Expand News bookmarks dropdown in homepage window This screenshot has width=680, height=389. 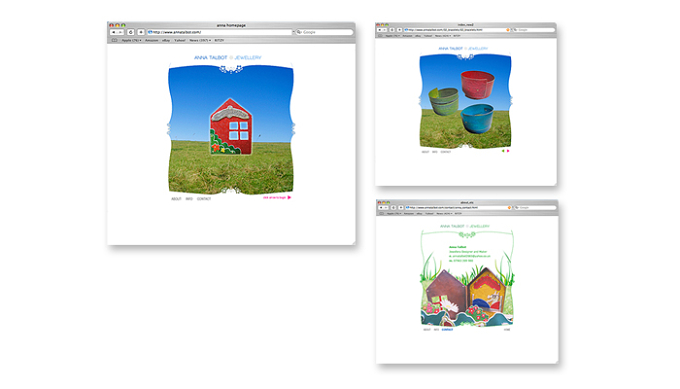[x=200, y=40]
